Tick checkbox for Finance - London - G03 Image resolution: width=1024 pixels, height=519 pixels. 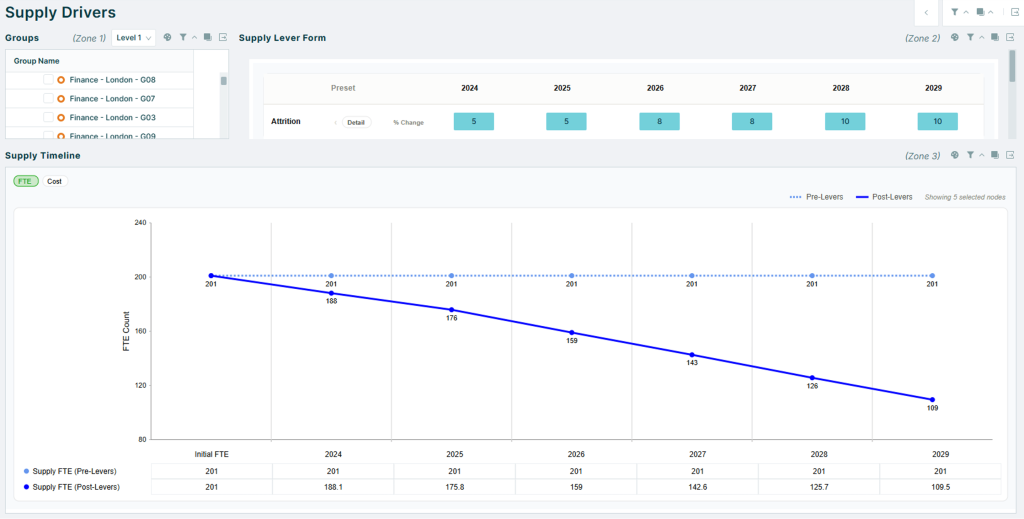48,118
